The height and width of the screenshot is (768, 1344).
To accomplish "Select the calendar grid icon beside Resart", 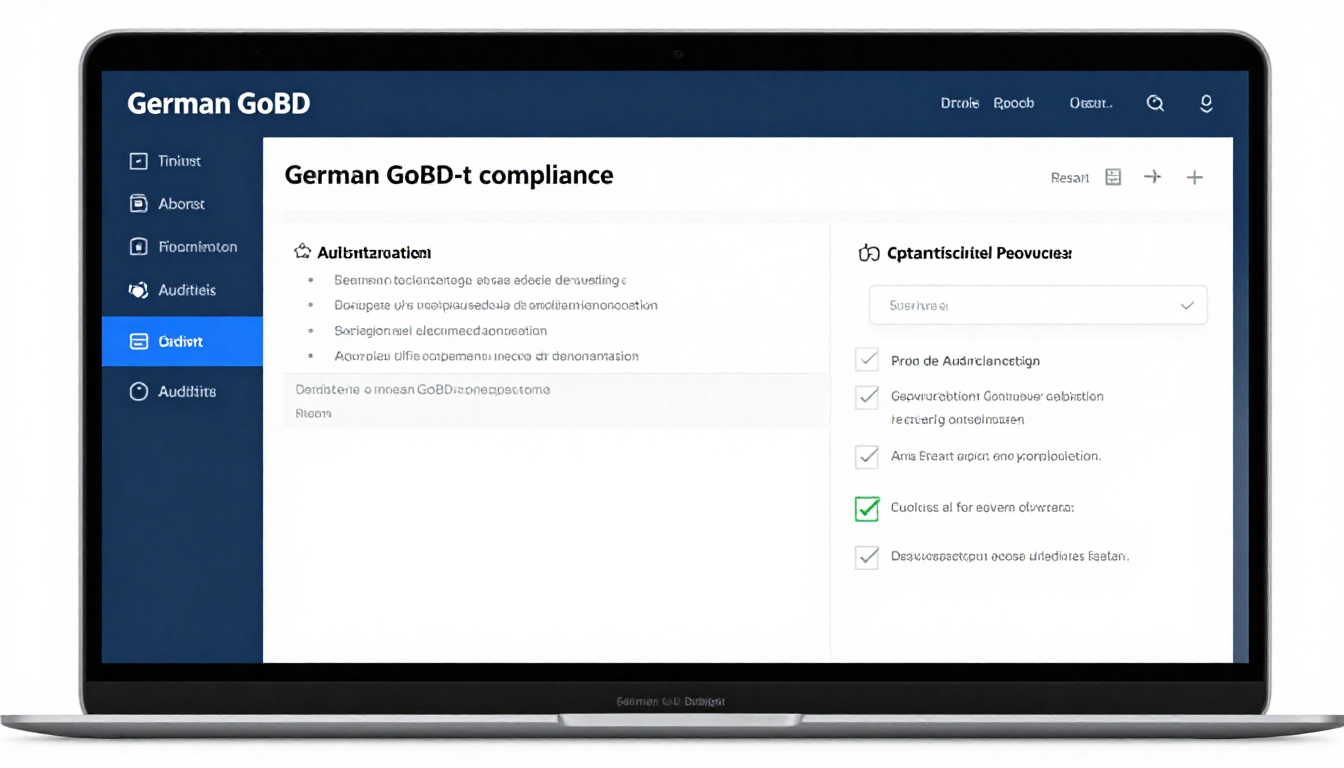I will pyautogui.click(x=1113, y=177).
